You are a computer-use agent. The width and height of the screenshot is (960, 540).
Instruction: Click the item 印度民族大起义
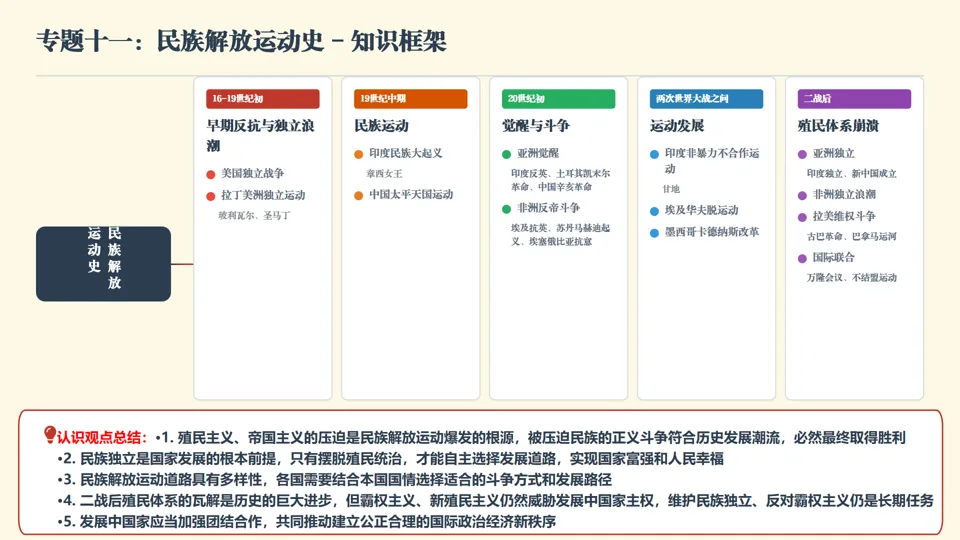click(x=405, y=154)
